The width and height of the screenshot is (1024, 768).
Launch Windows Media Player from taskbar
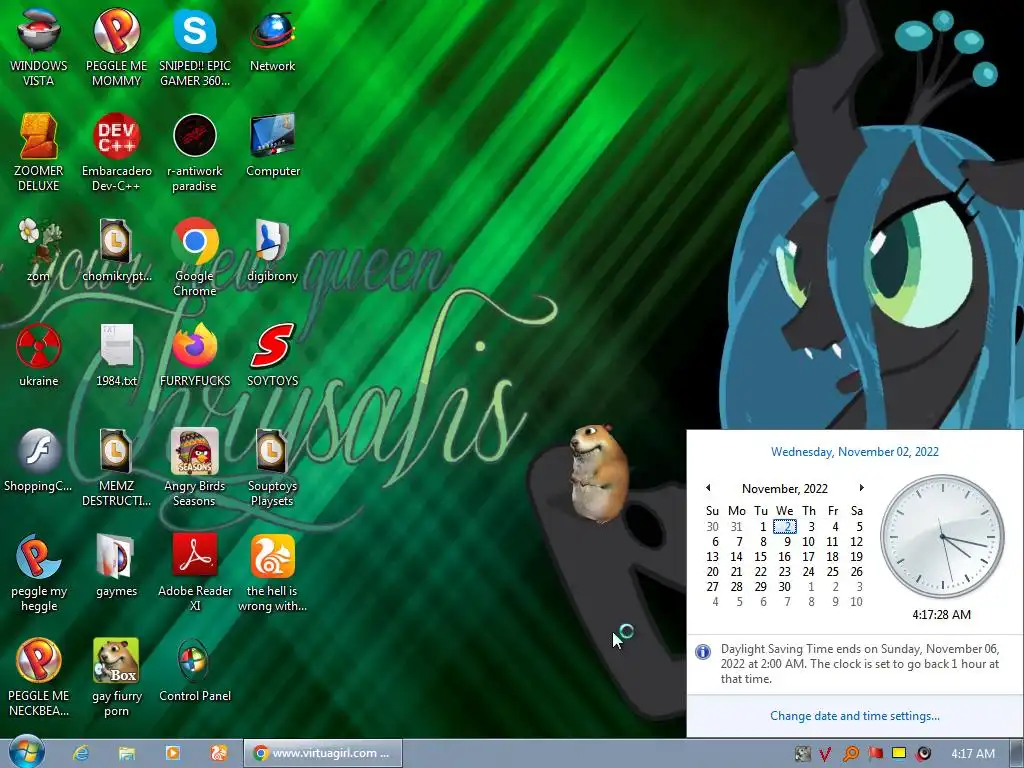[172, 753]
